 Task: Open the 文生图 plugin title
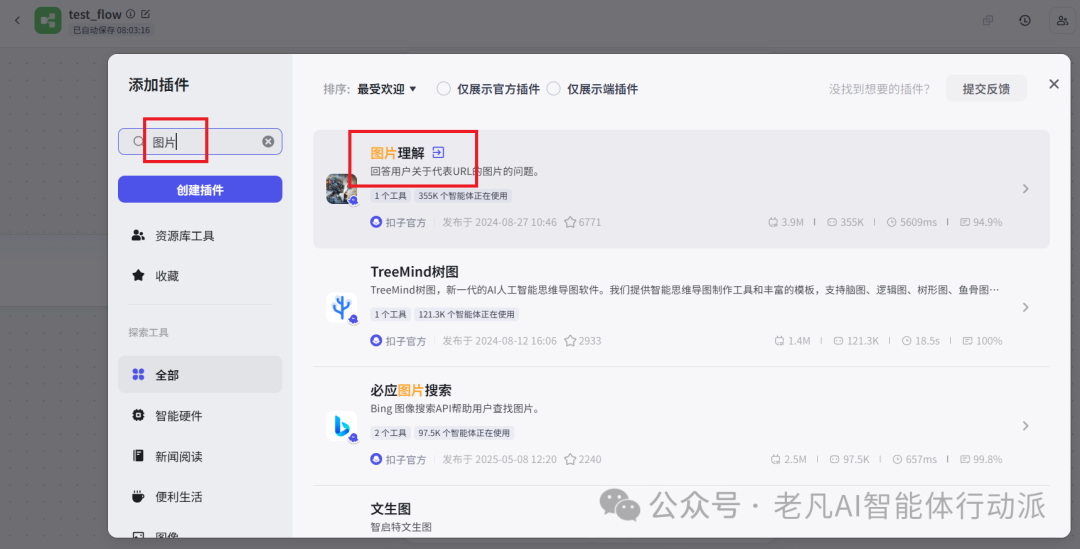(391, 508)
